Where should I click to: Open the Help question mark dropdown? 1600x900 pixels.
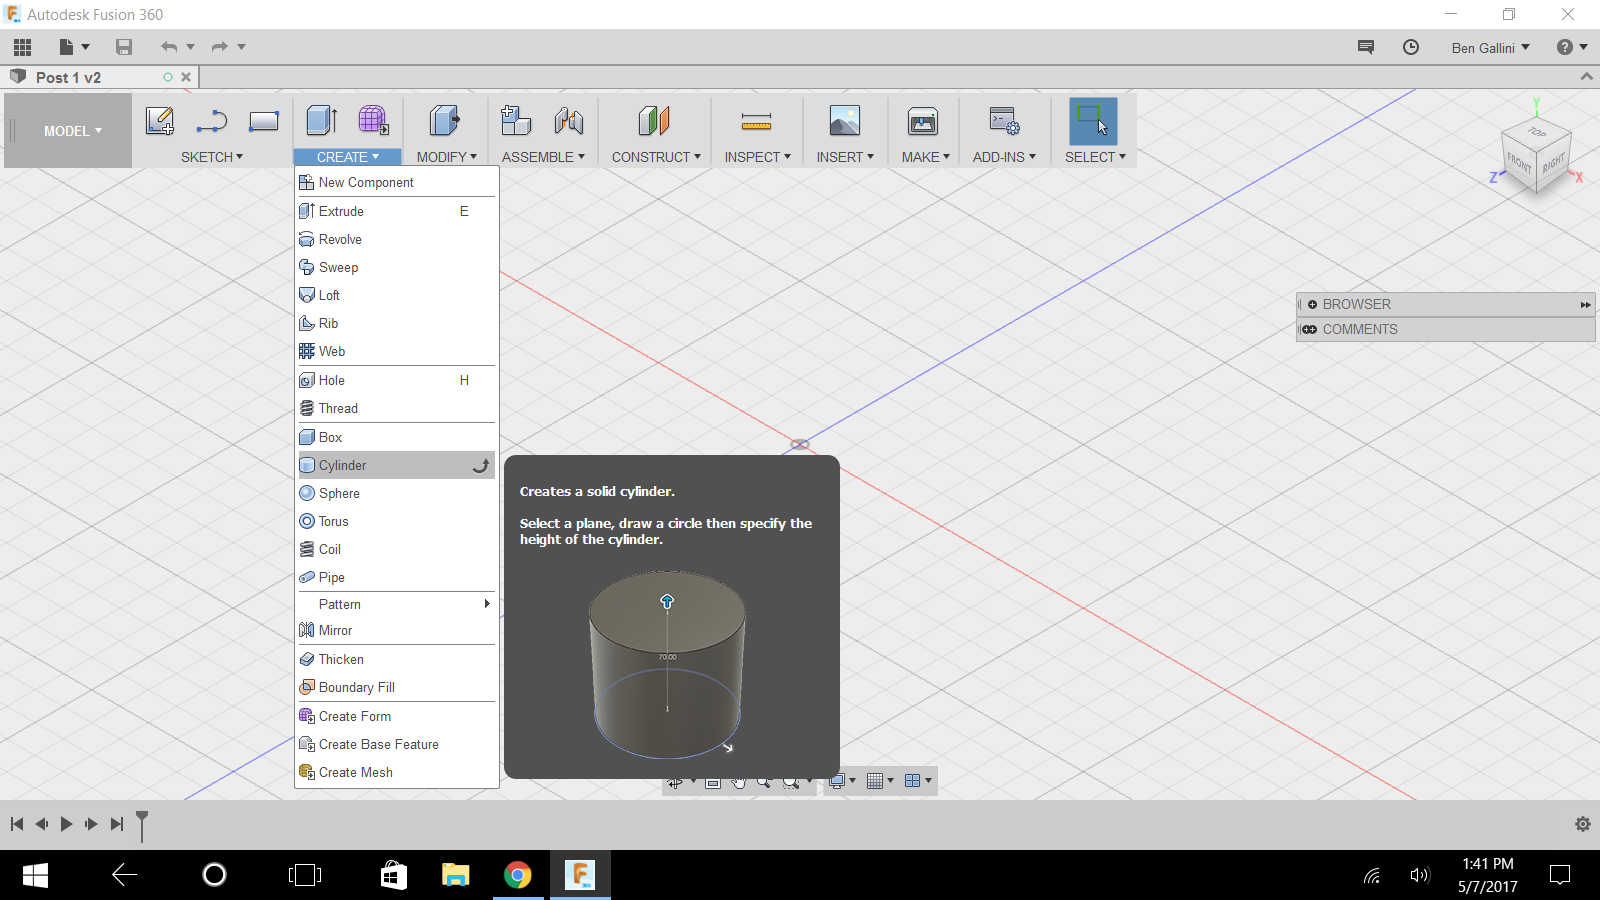1572,47
